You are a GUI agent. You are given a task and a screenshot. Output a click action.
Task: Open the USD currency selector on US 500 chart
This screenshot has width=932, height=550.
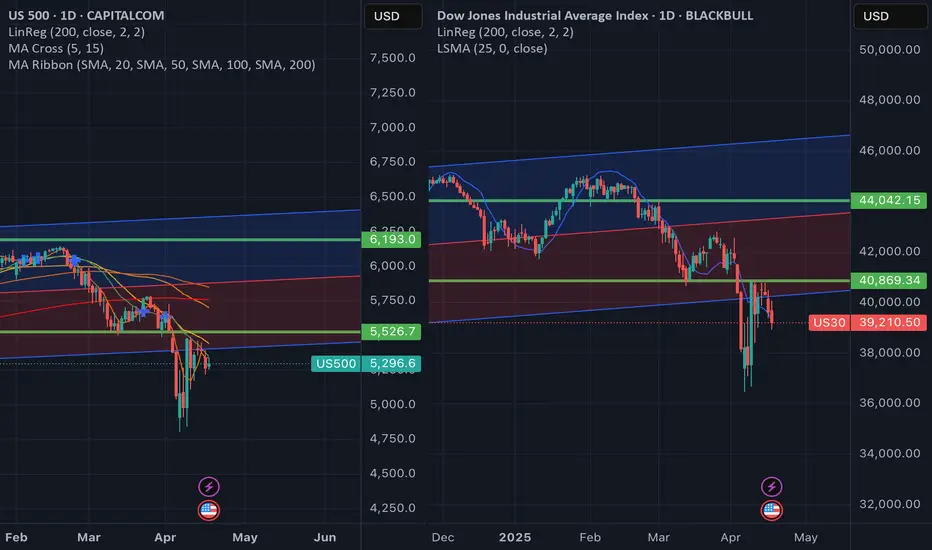(x=393, y=16)
